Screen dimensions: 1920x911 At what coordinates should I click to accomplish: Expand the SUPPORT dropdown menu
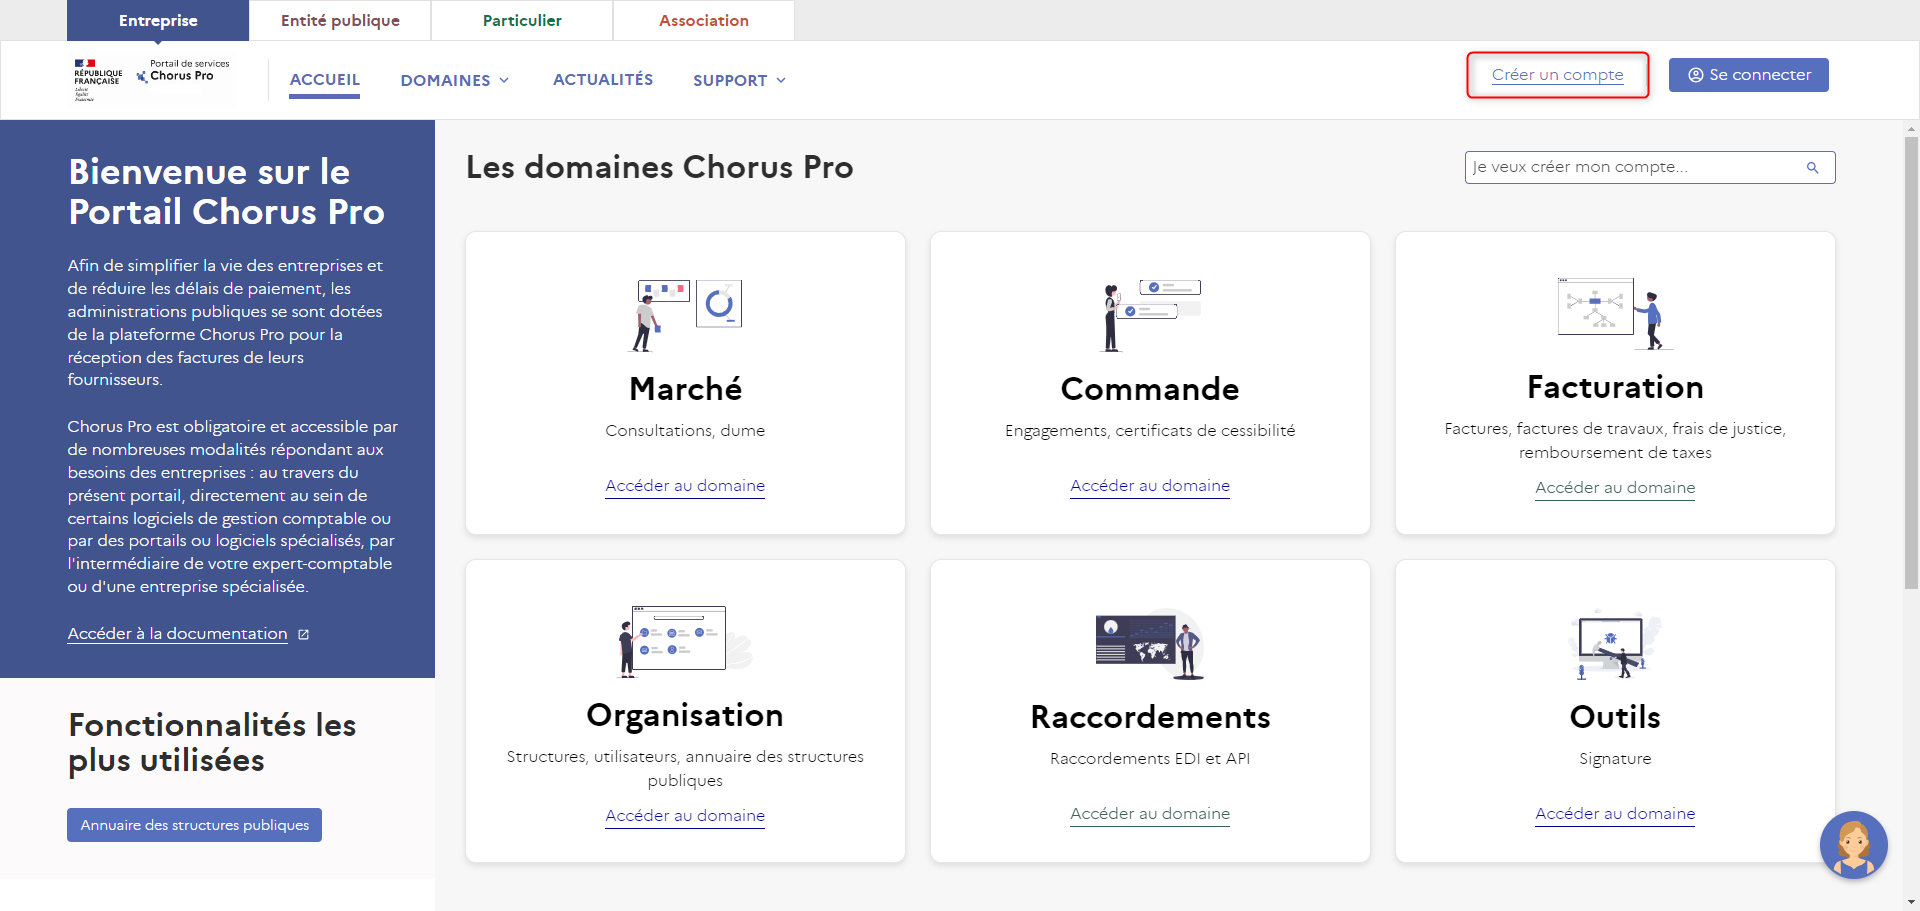(x=740, y=80)
